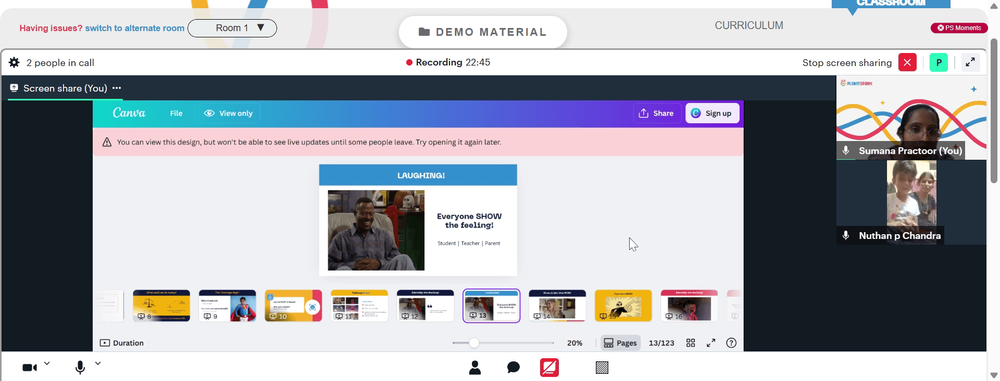Click switch to alternate room link
The height and width of the screenshot is (381, 1000).
tap(135, 28)
